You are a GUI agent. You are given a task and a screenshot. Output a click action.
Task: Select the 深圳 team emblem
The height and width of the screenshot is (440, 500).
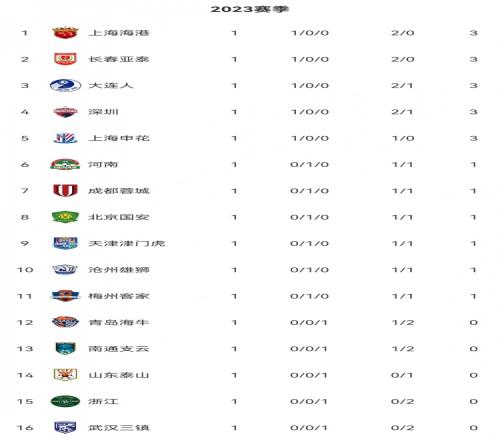[x=65, y=112]
